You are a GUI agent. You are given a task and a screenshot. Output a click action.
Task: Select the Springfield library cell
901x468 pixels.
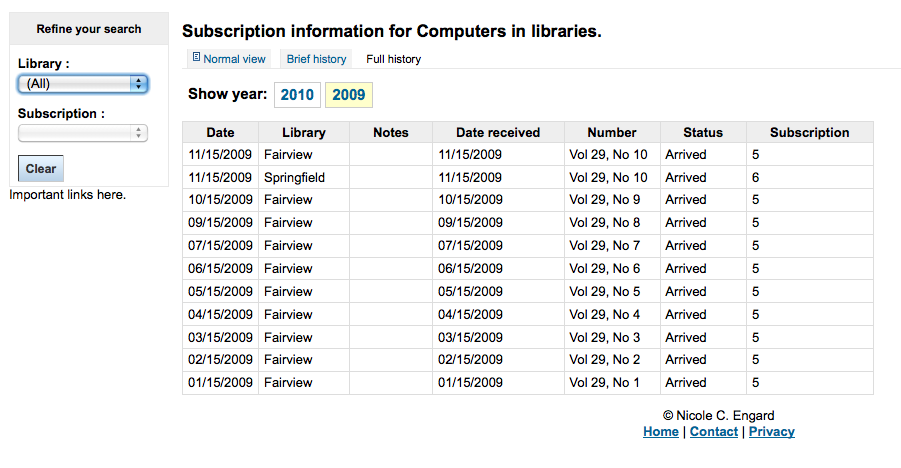point(294,177)
